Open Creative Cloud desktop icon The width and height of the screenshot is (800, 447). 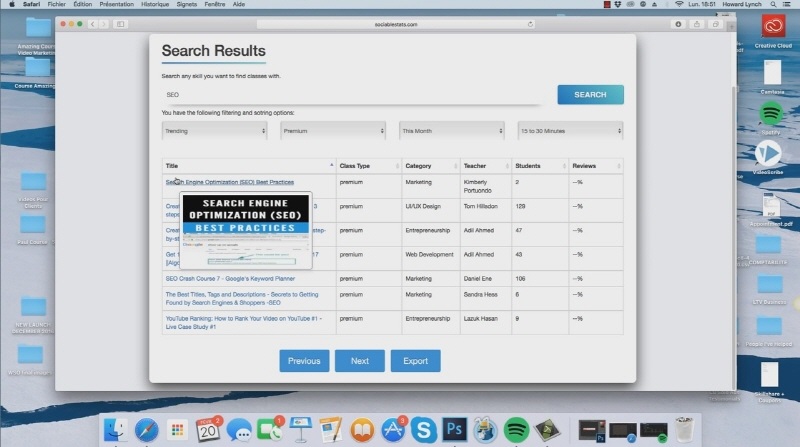tap(773, 26)
